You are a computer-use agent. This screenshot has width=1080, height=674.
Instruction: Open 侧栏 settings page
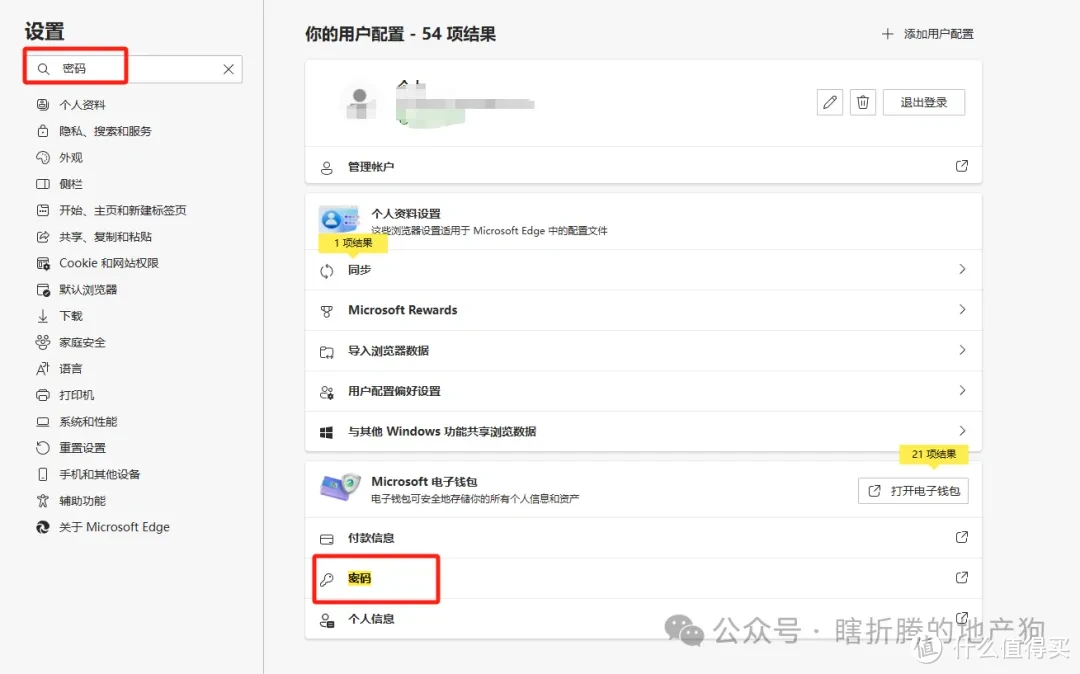(70, 184)
